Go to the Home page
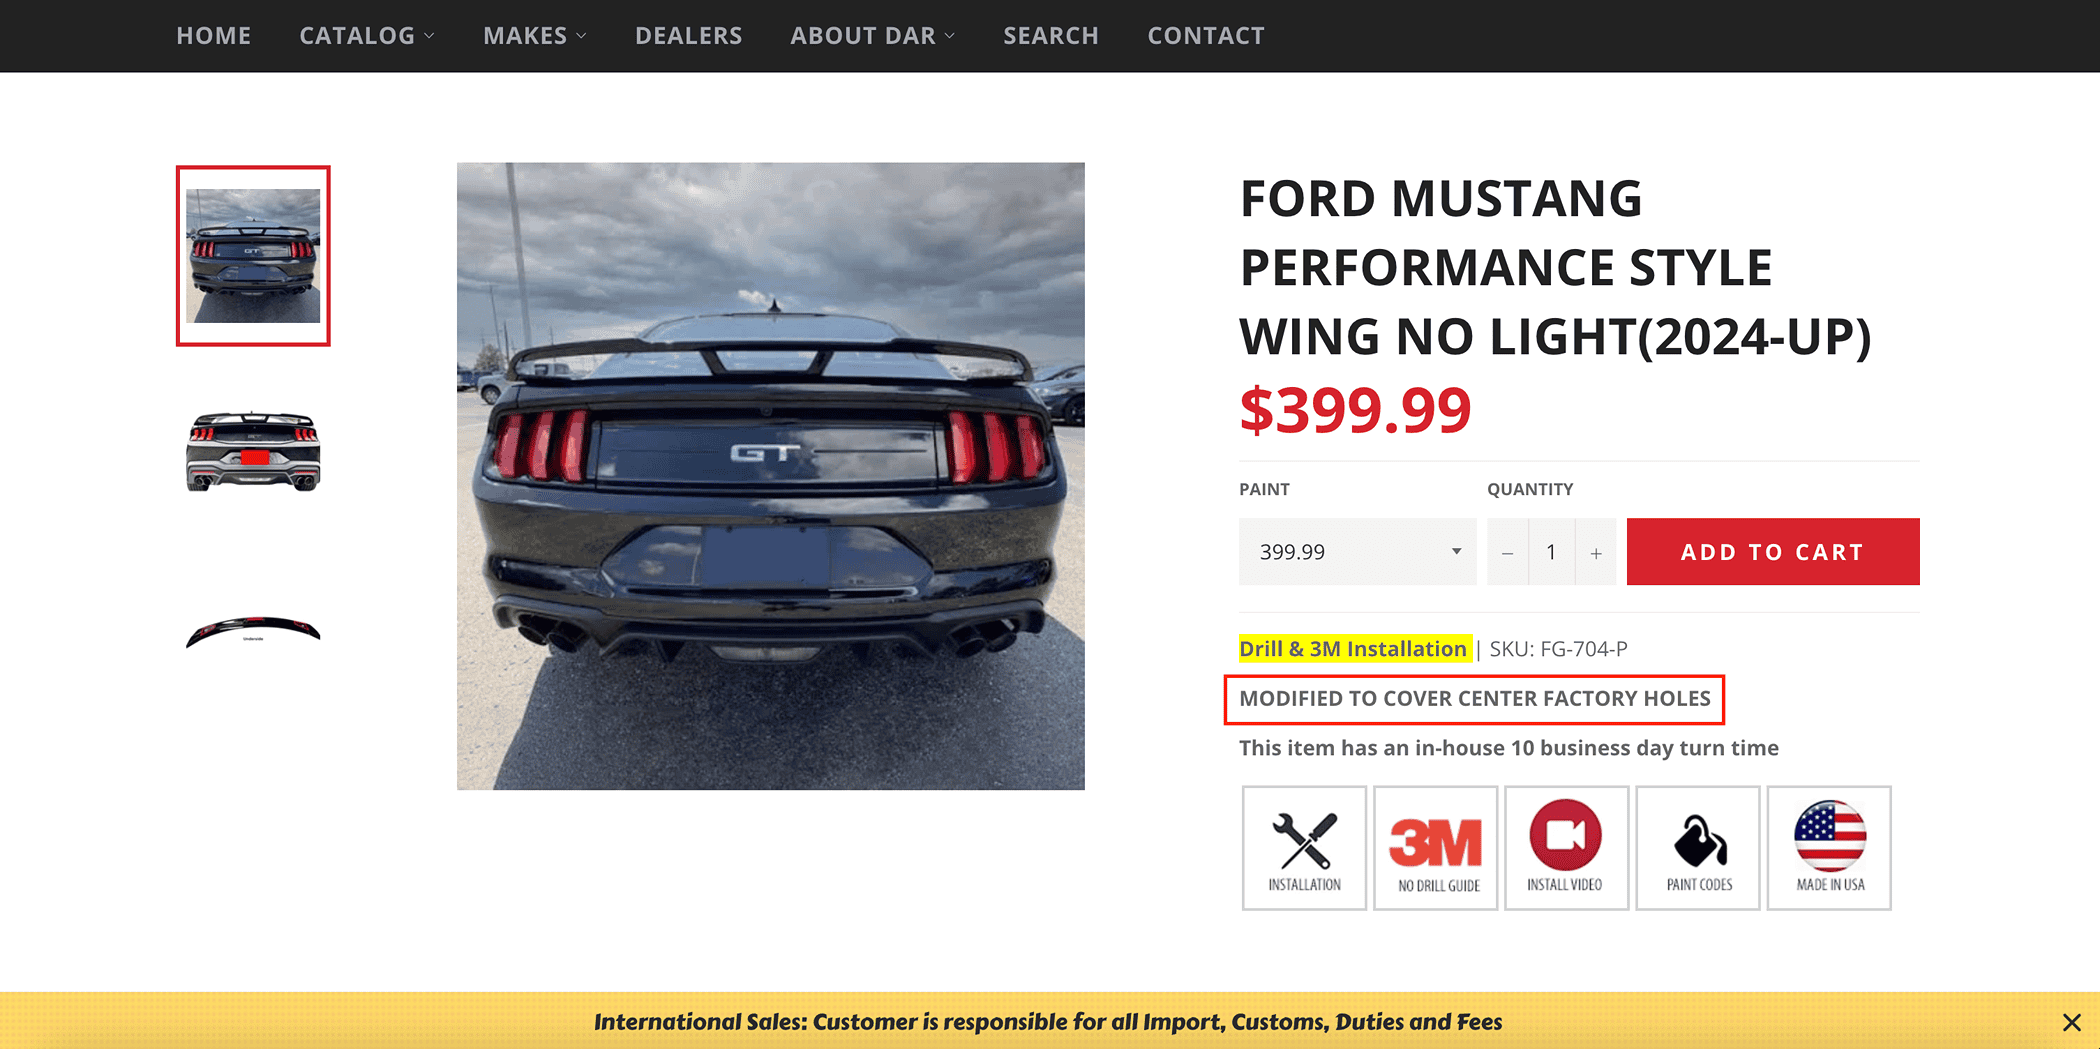The width and height of the screenshot is (2100, 1049). pos(214,36)
